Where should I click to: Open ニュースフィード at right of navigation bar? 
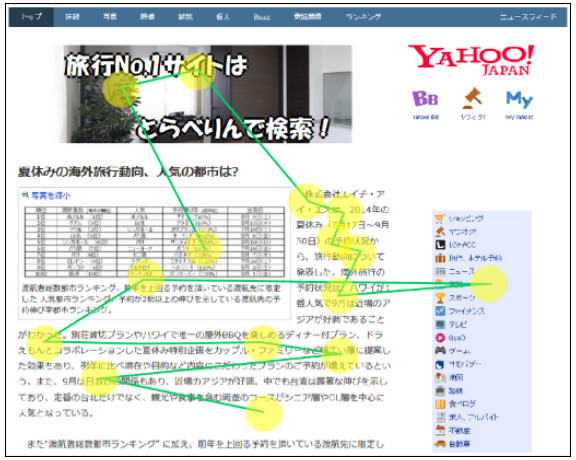click(x=528, y=17)
